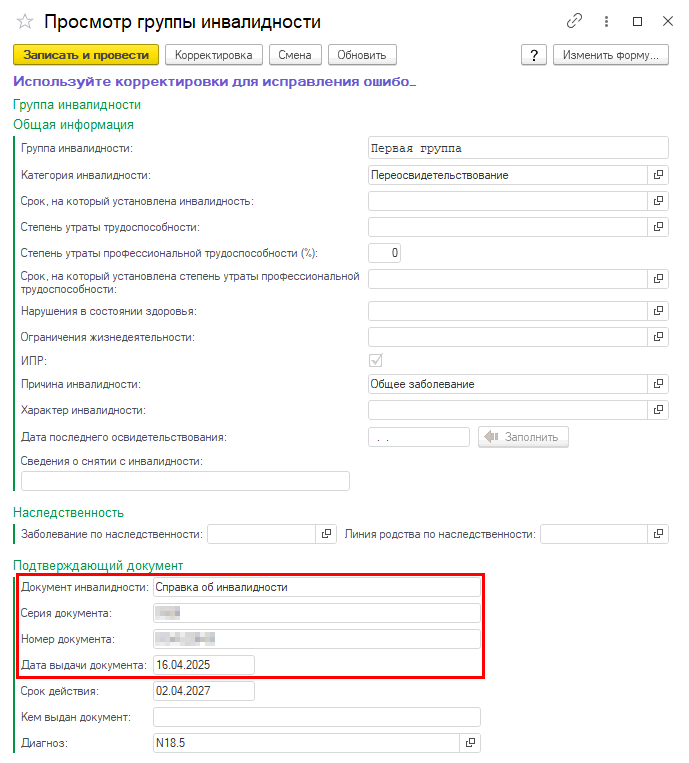The image size is (689, 763).
Task: Click the Обновить button
Action: click(x=361, y=55)
